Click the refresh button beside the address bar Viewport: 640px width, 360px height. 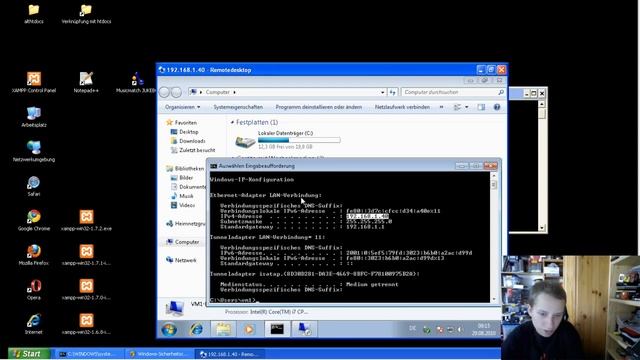pyautogui.click(x=393, y=92)
